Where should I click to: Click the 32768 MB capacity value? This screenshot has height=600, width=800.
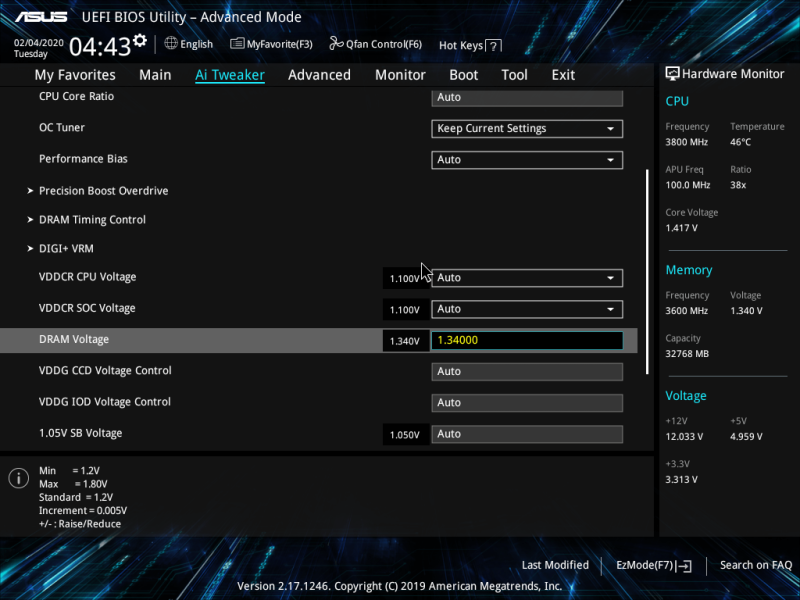coord(687,354)
